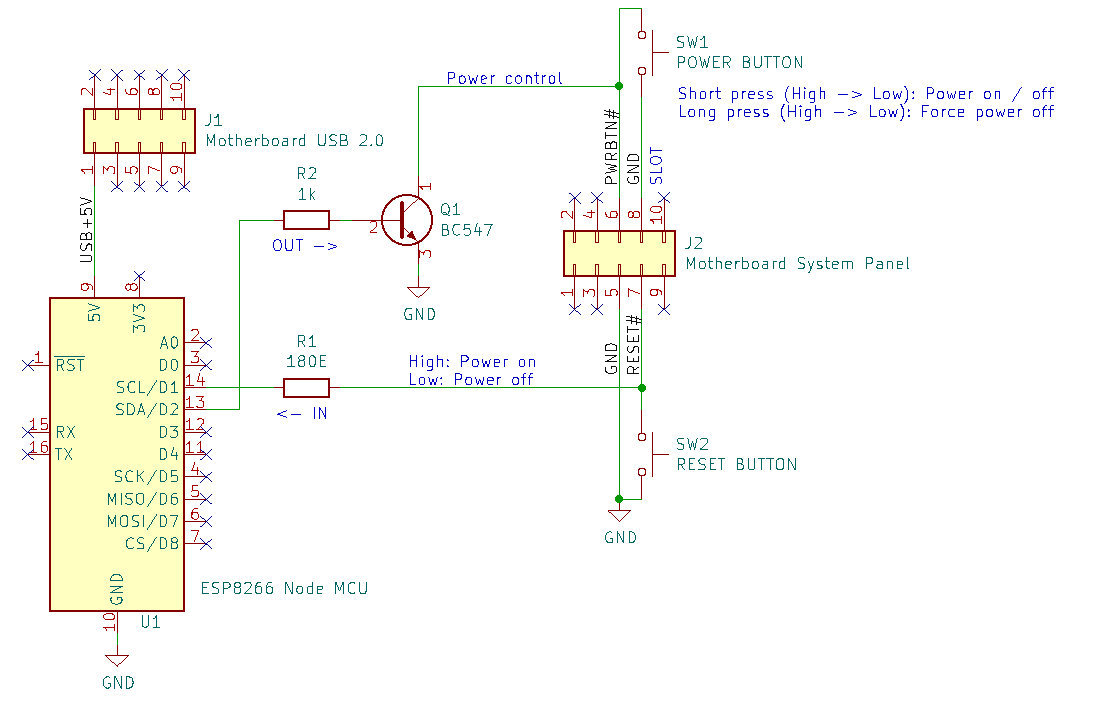1094x710 pixels.
Task: Select the '1k' value of R2
Action: [x=307, y=195]
